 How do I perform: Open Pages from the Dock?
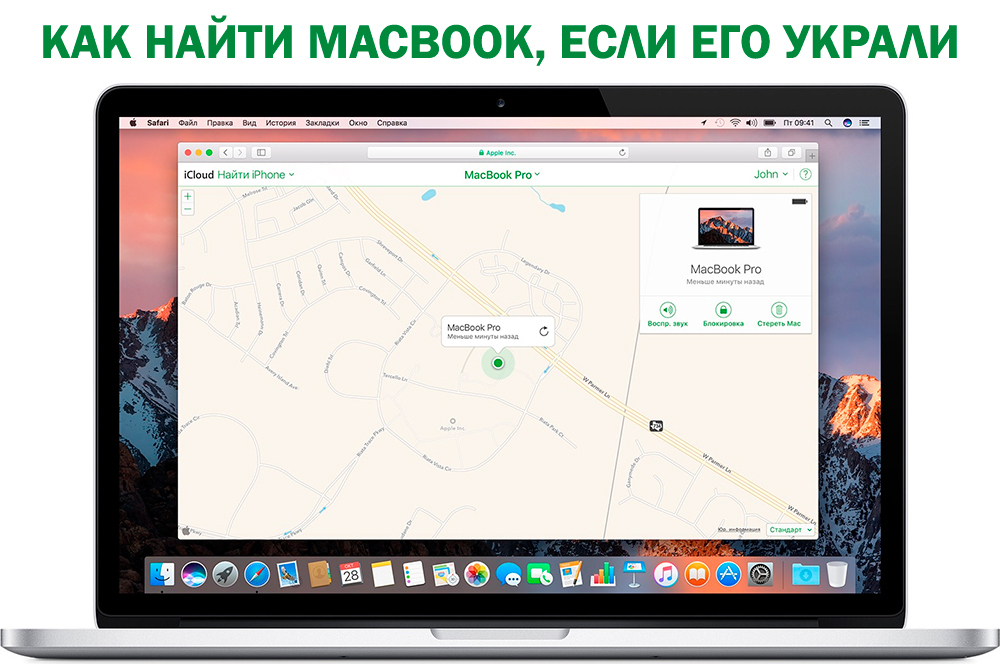pos(571,574)
